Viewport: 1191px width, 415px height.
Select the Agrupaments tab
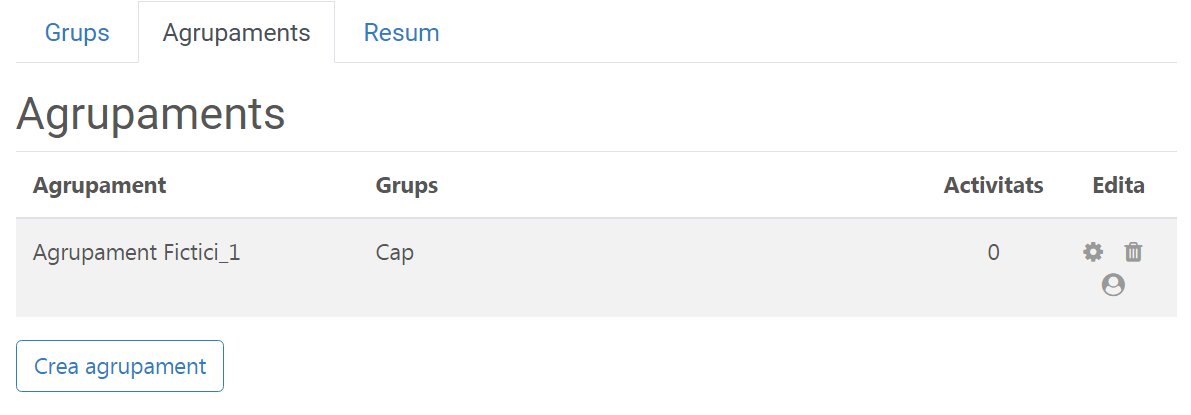pos(236,33)
